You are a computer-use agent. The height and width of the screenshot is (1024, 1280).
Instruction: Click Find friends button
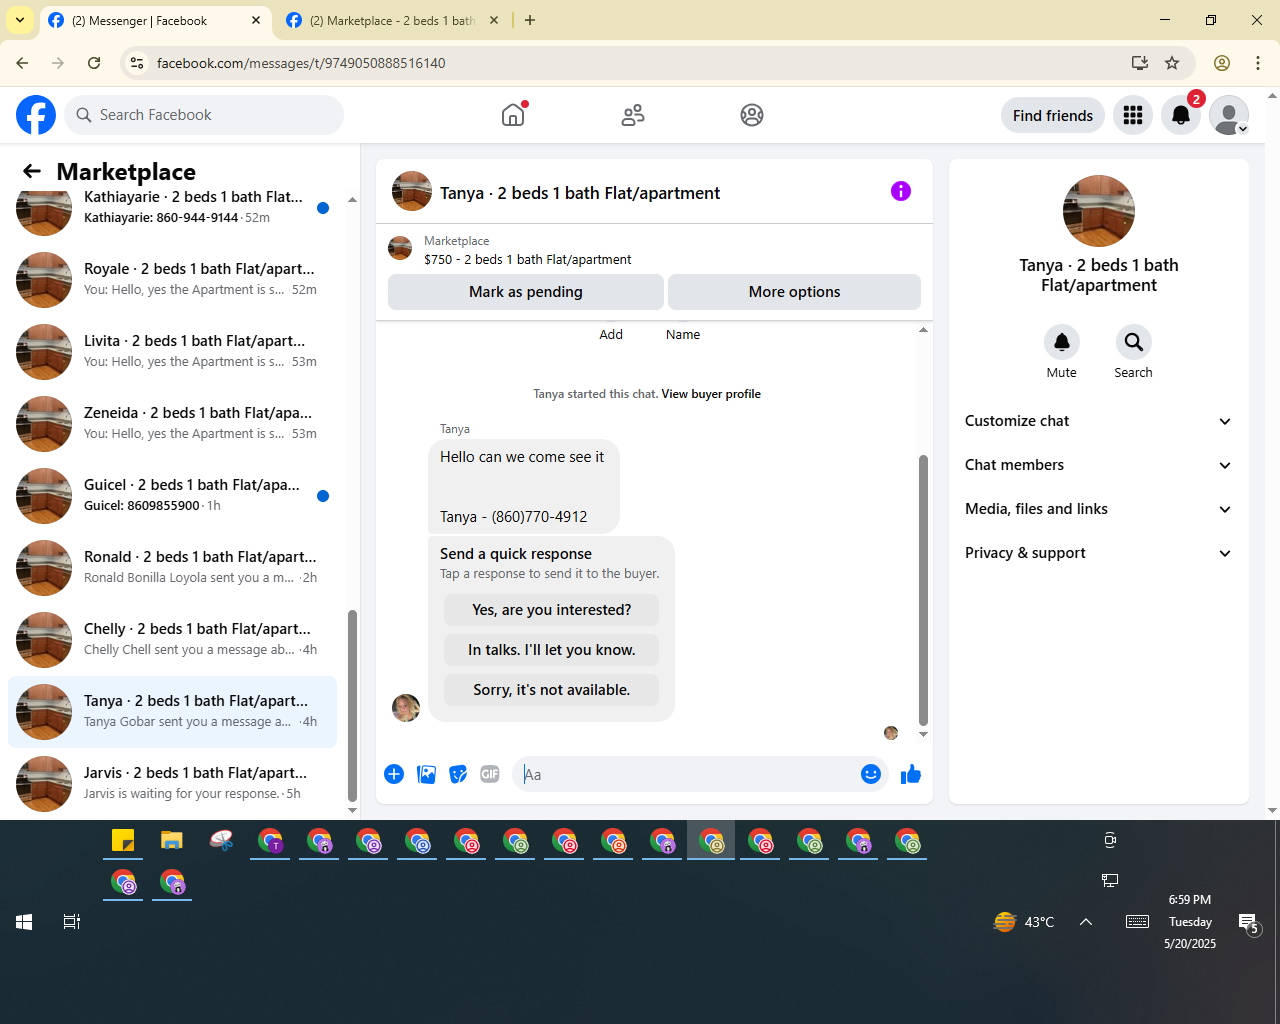click(x=1053, y=115)
